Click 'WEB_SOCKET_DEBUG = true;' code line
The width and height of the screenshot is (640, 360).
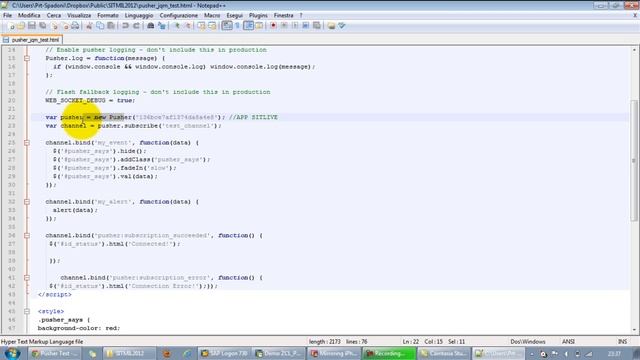click(x=90, y=100)
